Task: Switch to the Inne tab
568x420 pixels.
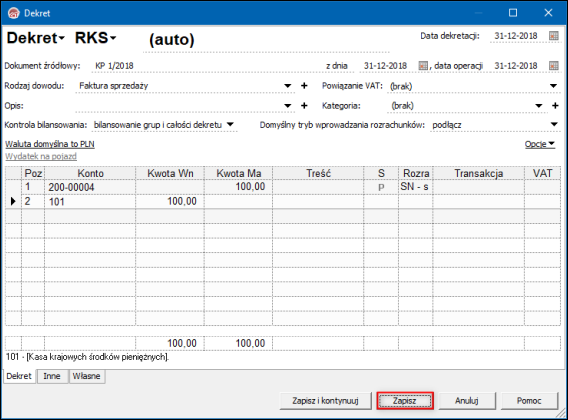Action: coord(52,376)
